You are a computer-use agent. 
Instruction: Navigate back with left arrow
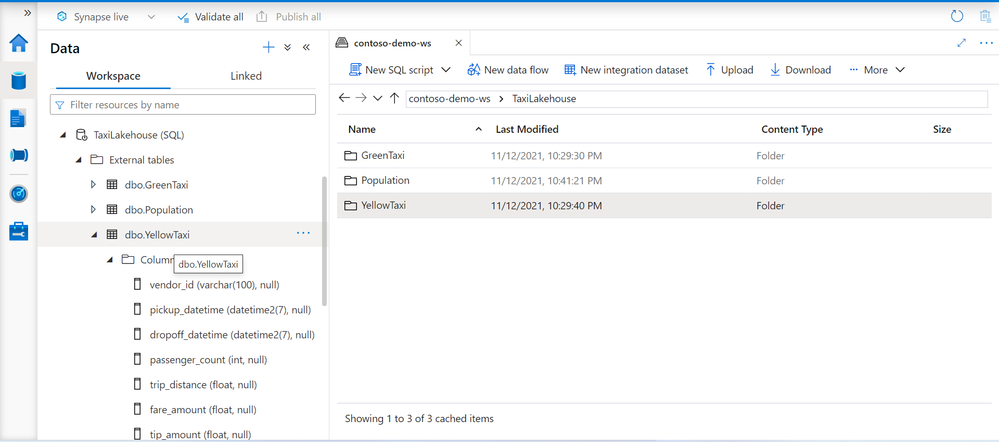[345, 98]
